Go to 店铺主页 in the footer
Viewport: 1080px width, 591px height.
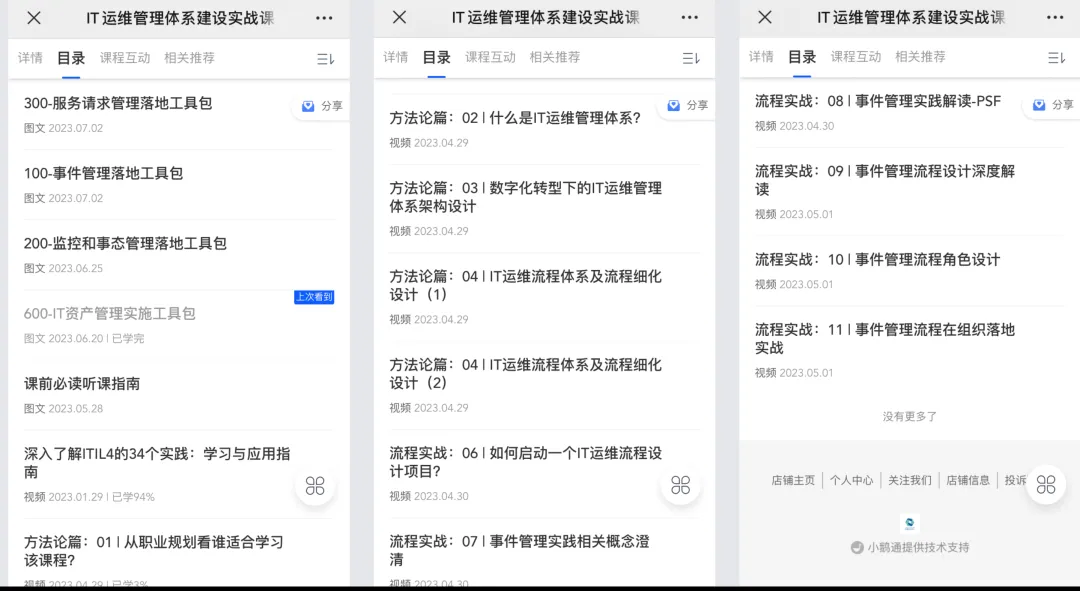click(x=793, y=480)
